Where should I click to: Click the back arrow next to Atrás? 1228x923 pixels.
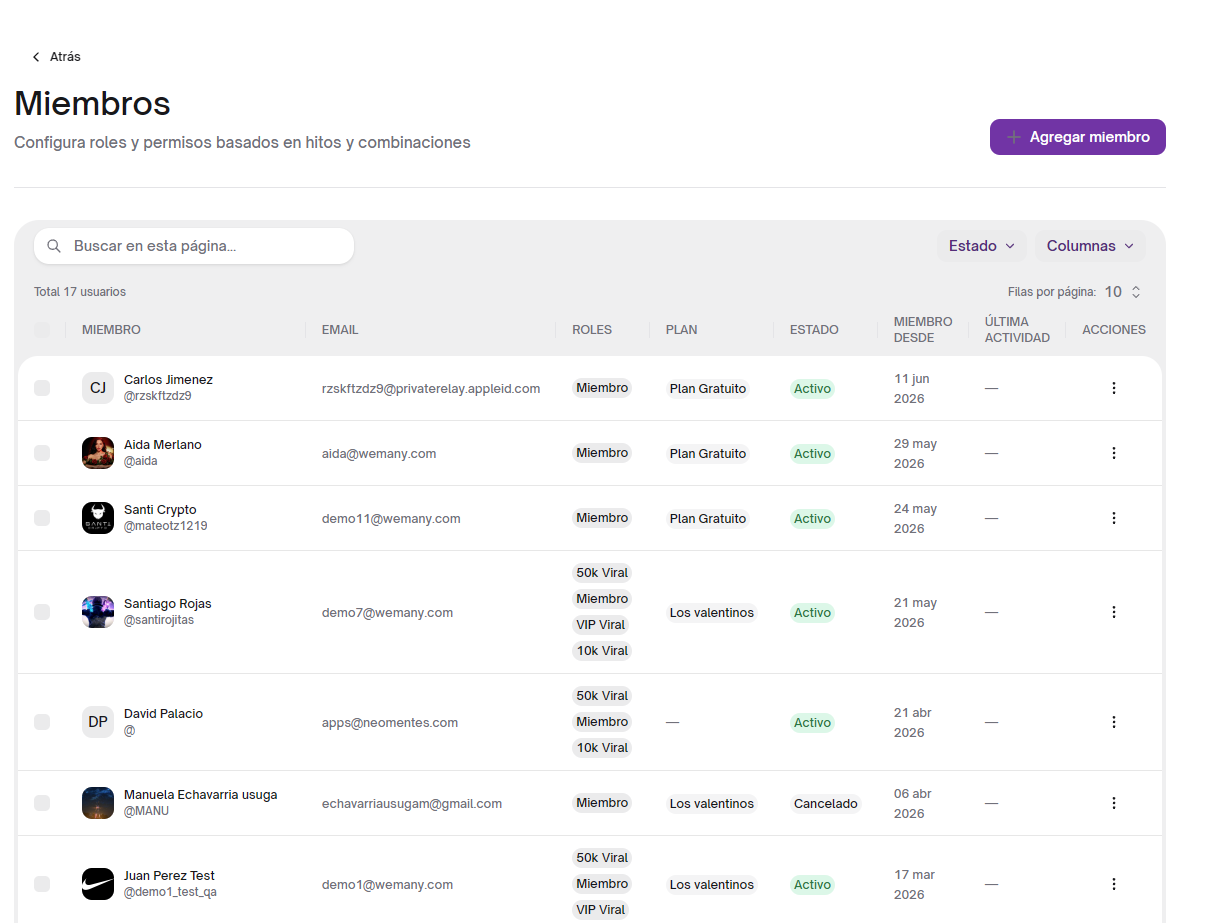pos(36,57)
